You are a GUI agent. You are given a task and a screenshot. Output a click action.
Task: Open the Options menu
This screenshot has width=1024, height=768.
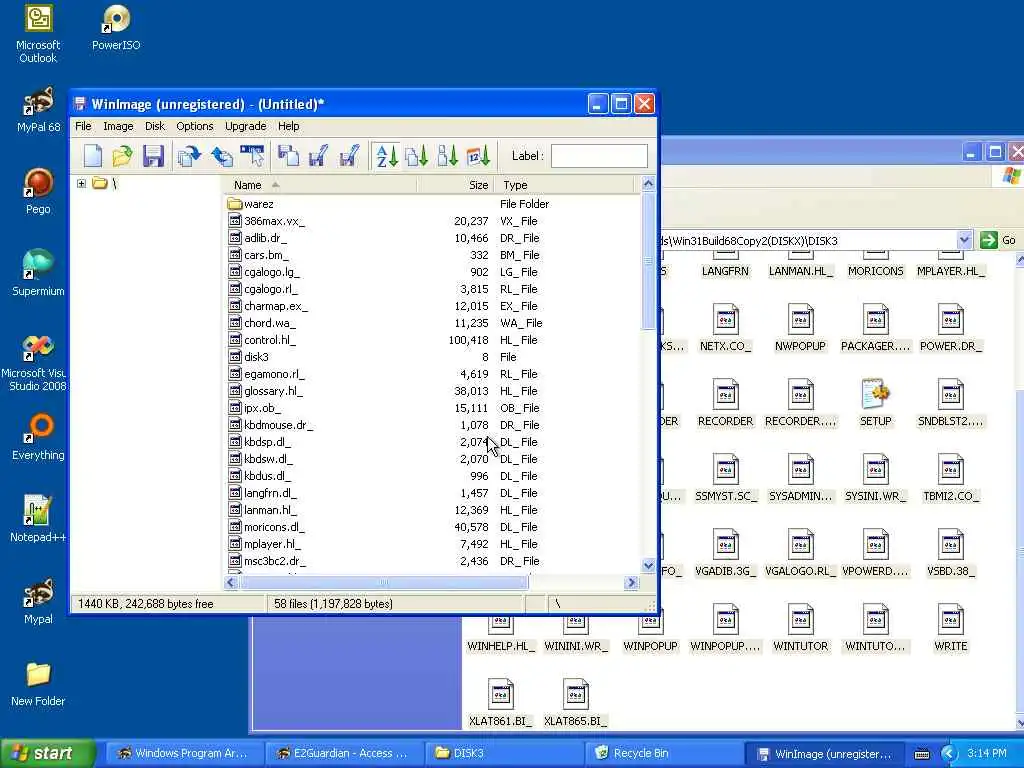(x=195, y=126)
